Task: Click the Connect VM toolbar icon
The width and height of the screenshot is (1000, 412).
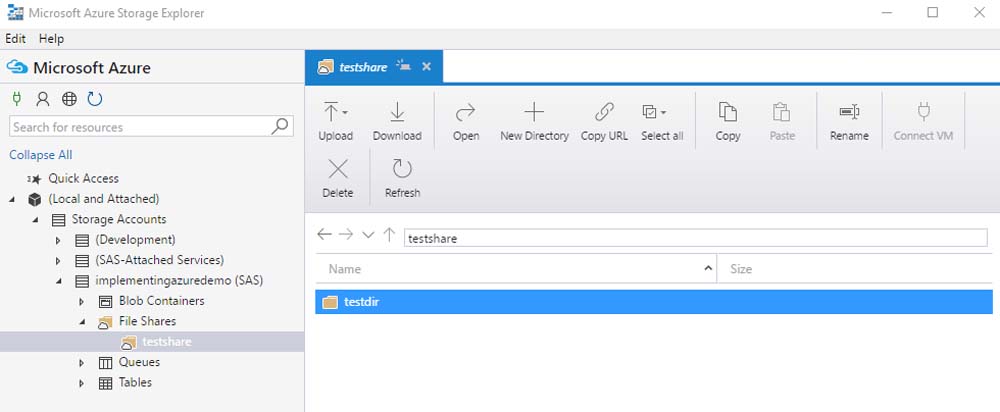Action: [923, 112]
